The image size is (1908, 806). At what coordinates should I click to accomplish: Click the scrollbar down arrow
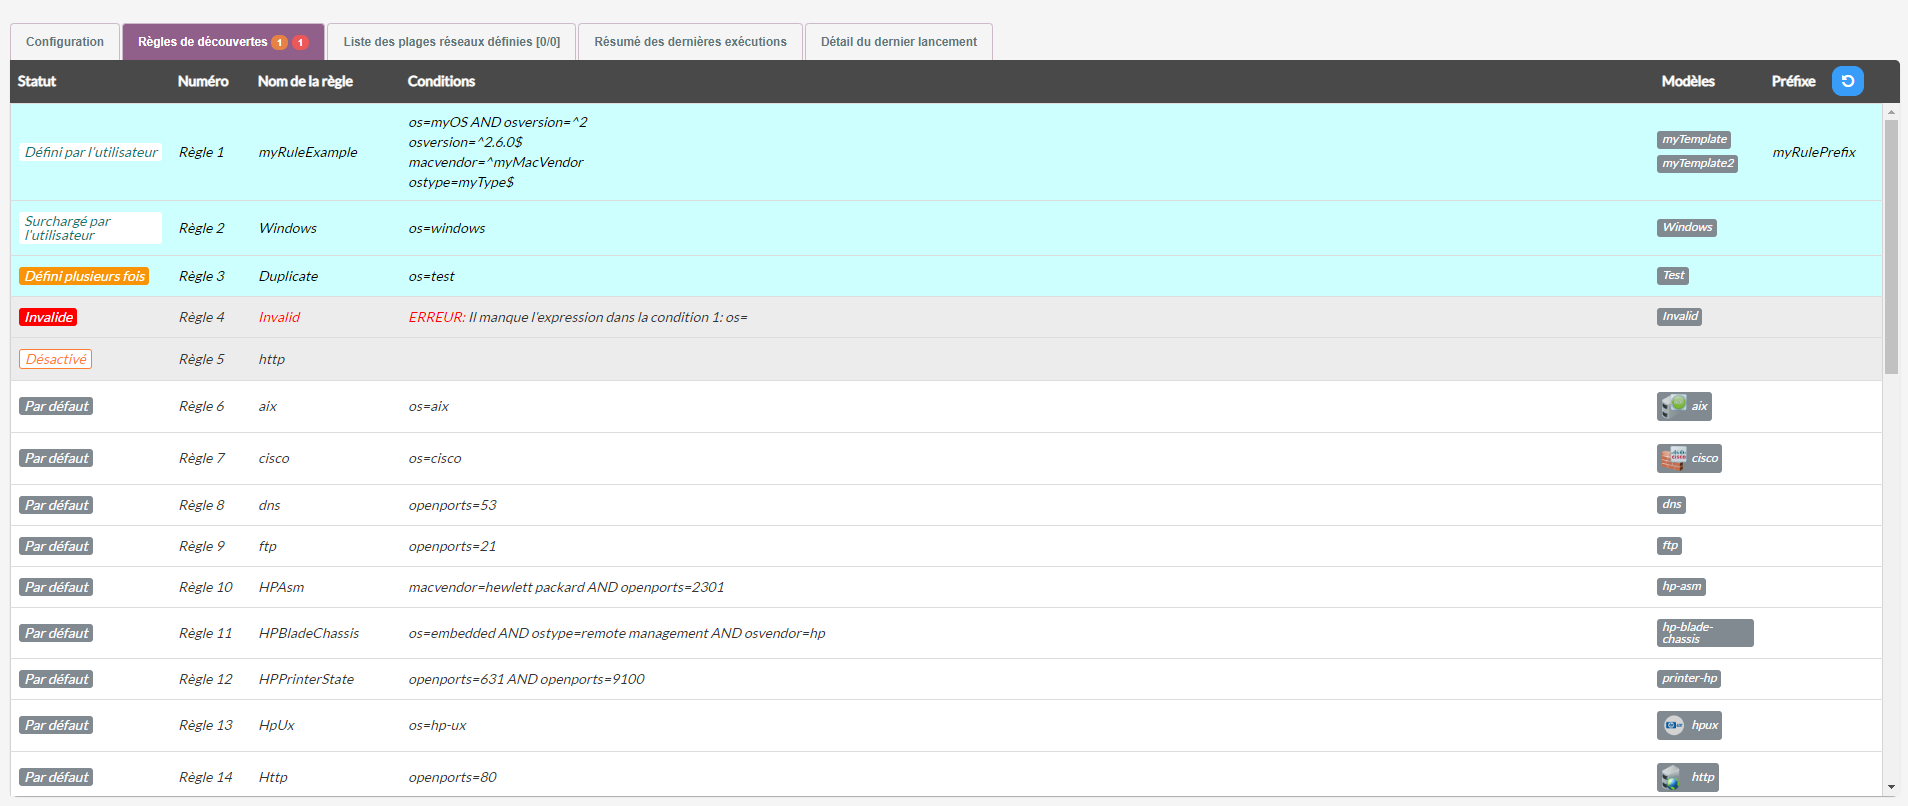tap(1890, 787)
